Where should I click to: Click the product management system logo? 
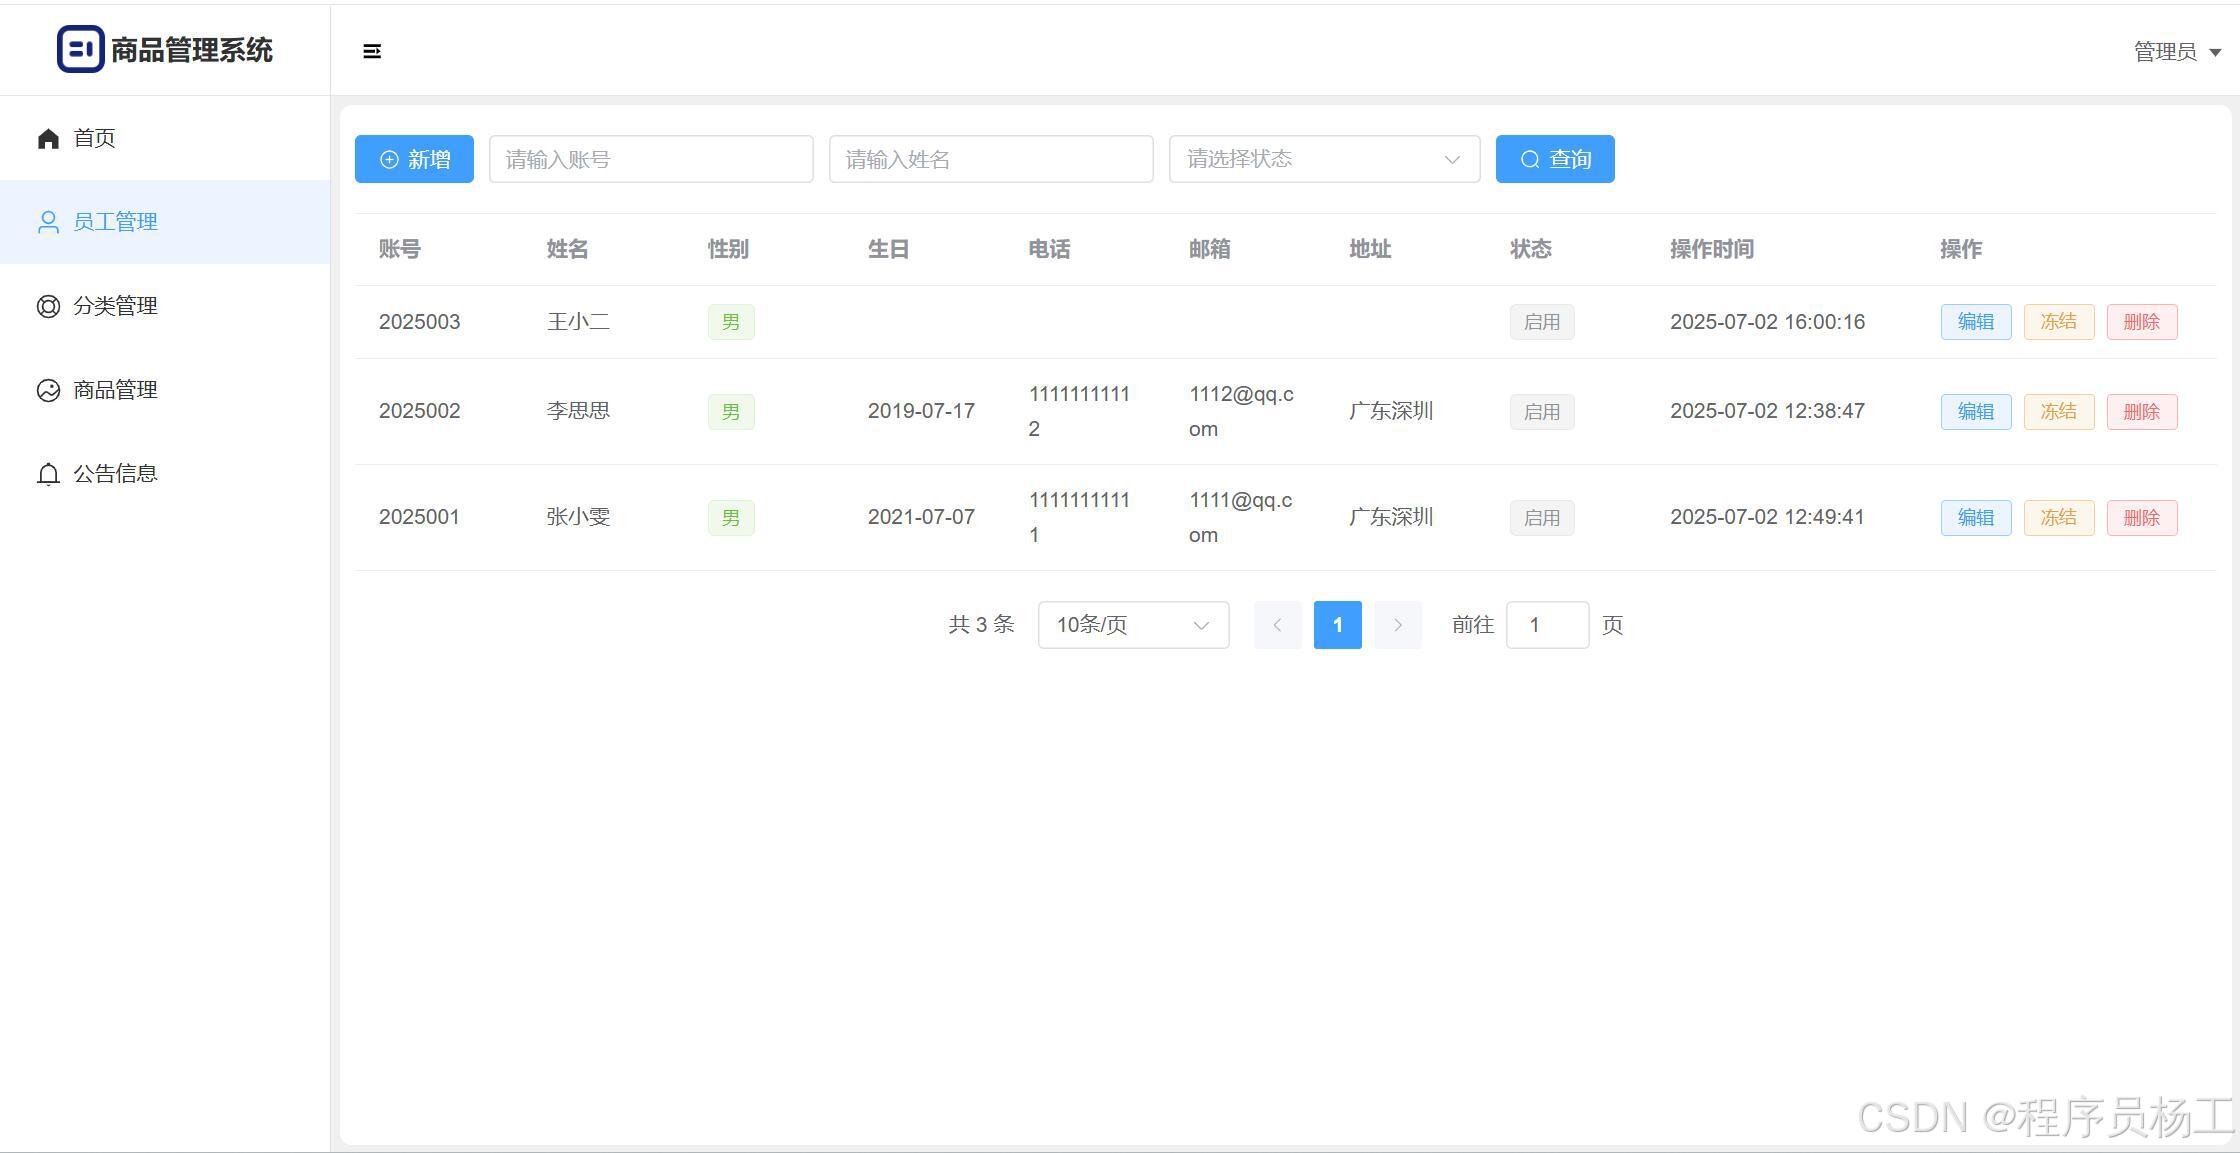point(80,49)
